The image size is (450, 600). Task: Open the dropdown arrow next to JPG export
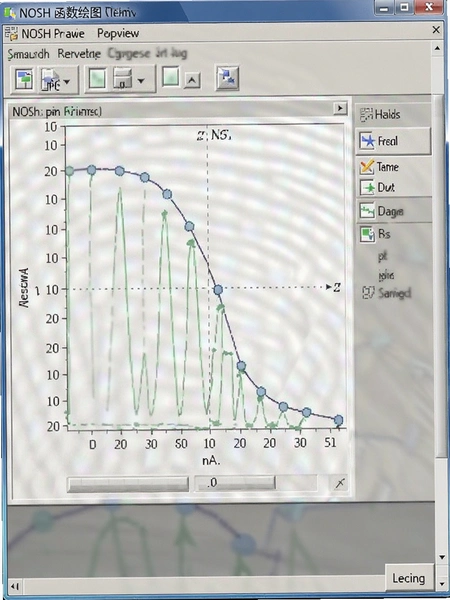(x=67, y=82)
